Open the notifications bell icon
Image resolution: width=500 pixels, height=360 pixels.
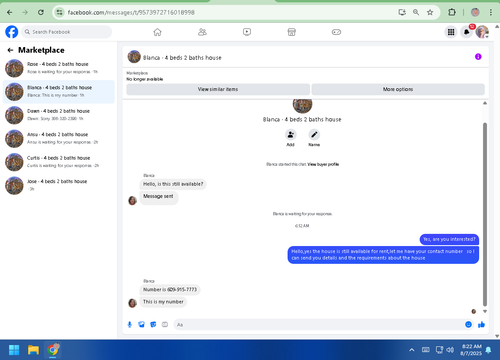(467, 32)
